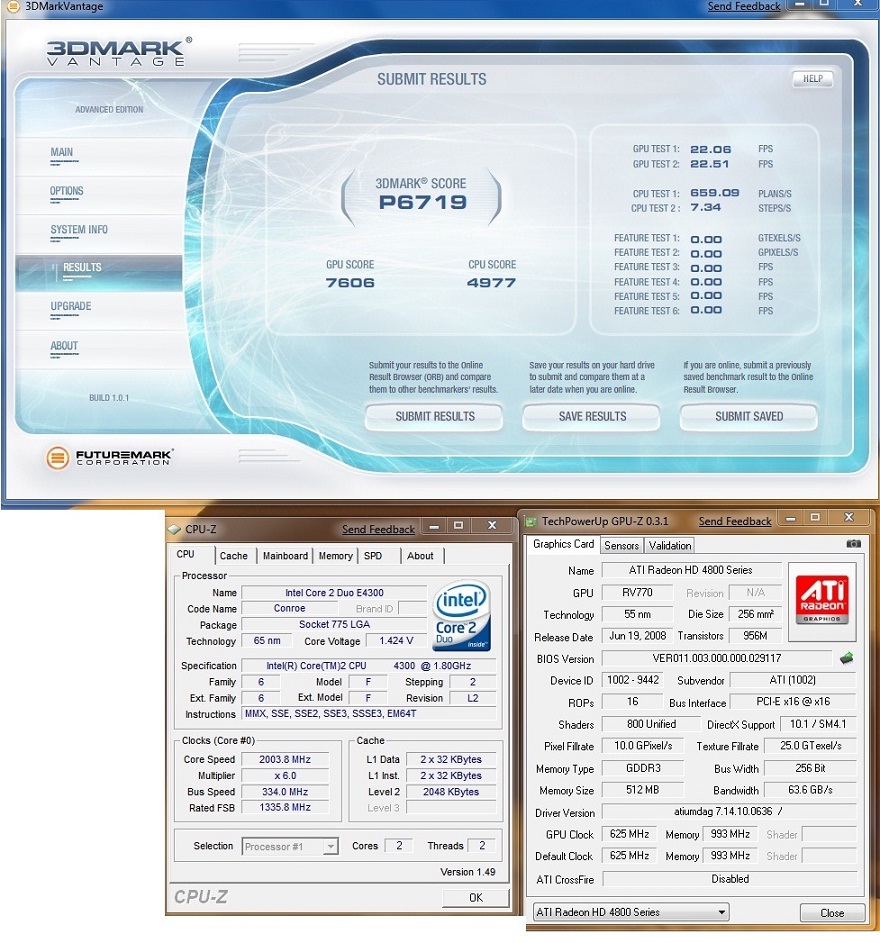This screenshot has height=943, width=880.
Task: Click the Close button in GPU-Z
Action: (832, 913)
